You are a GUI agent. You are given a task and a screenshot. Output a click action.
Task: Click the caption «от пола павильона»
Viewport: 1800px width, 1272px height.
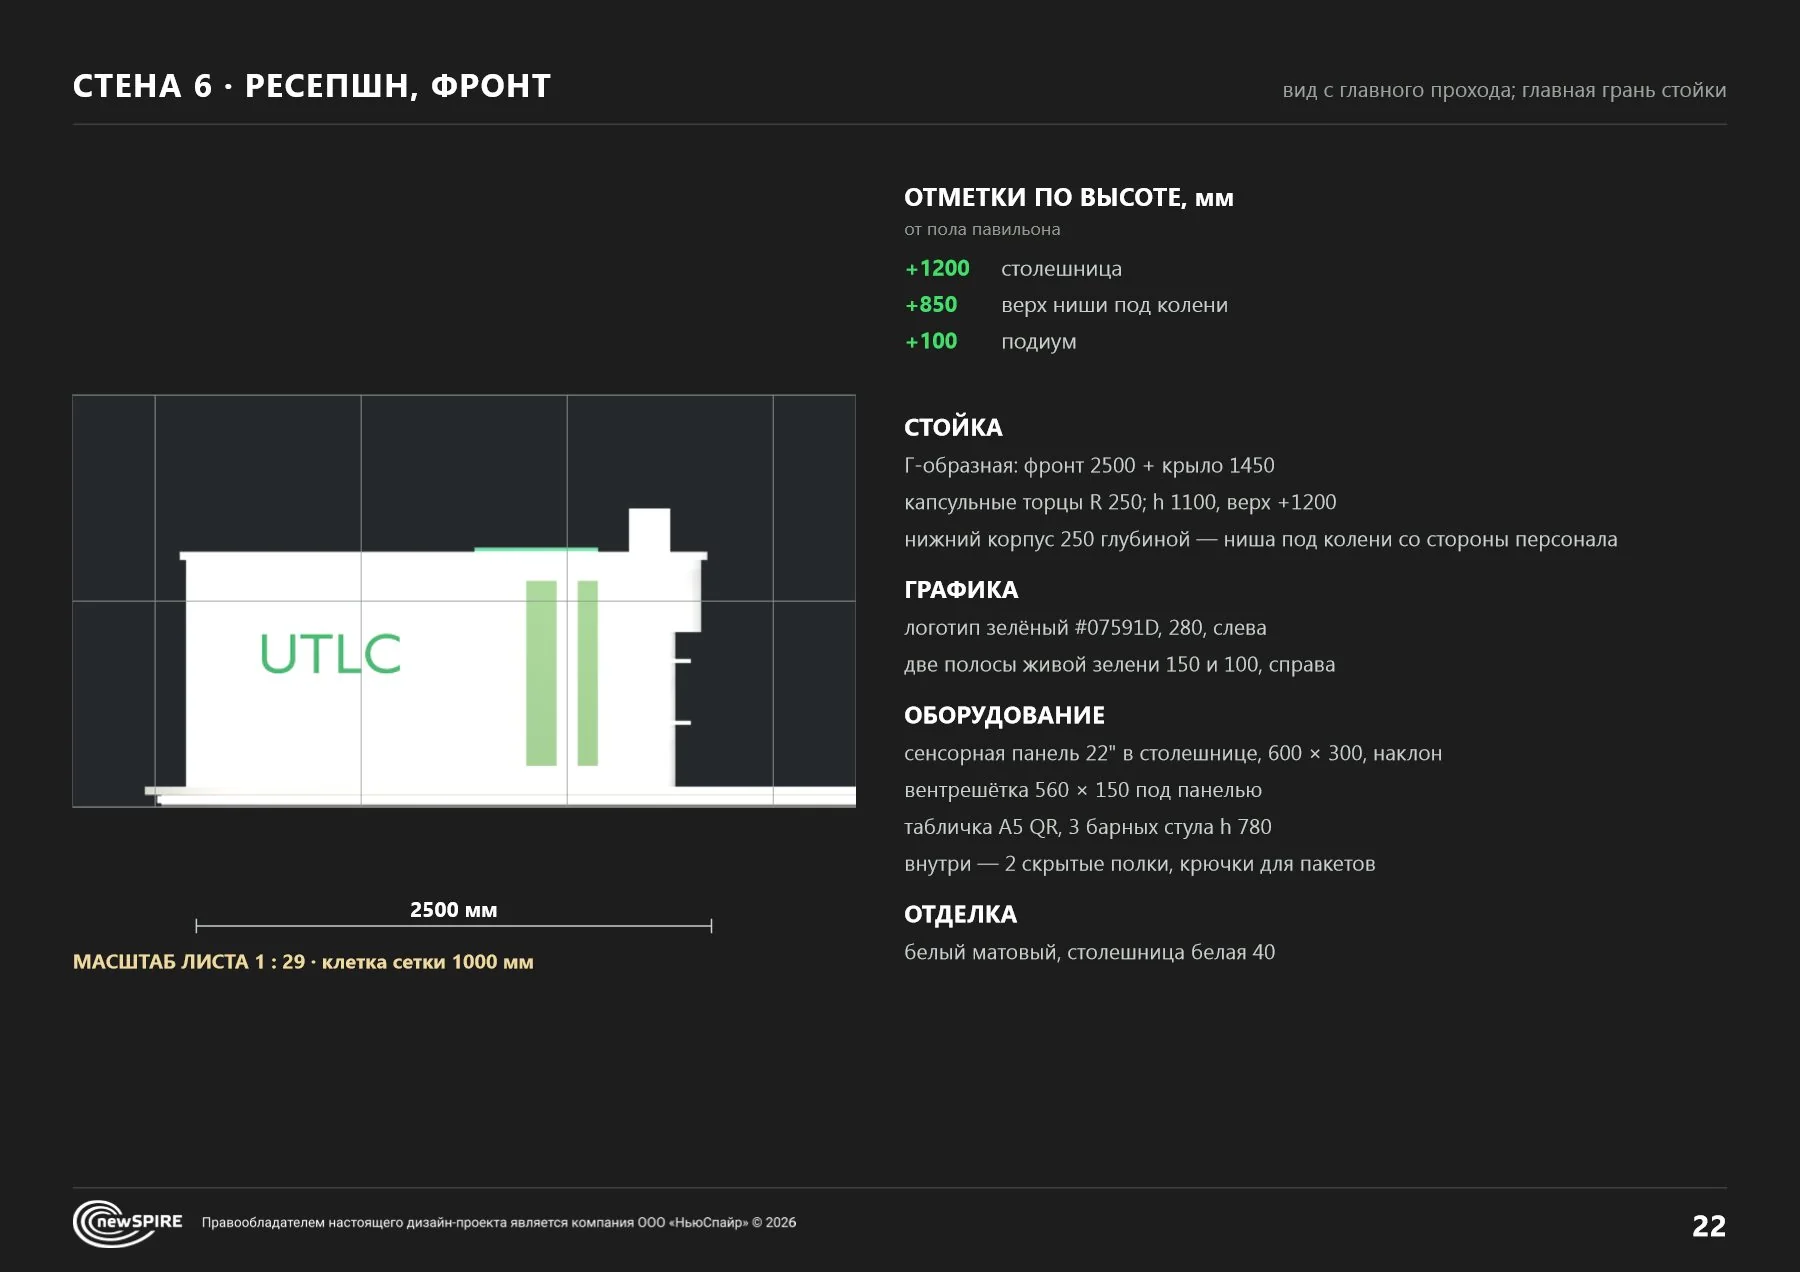click(982, 229)
